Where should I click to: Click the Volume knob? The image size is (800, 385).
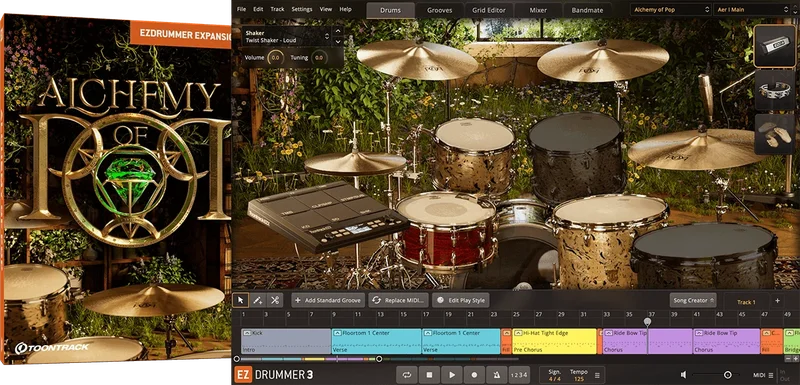276,58
